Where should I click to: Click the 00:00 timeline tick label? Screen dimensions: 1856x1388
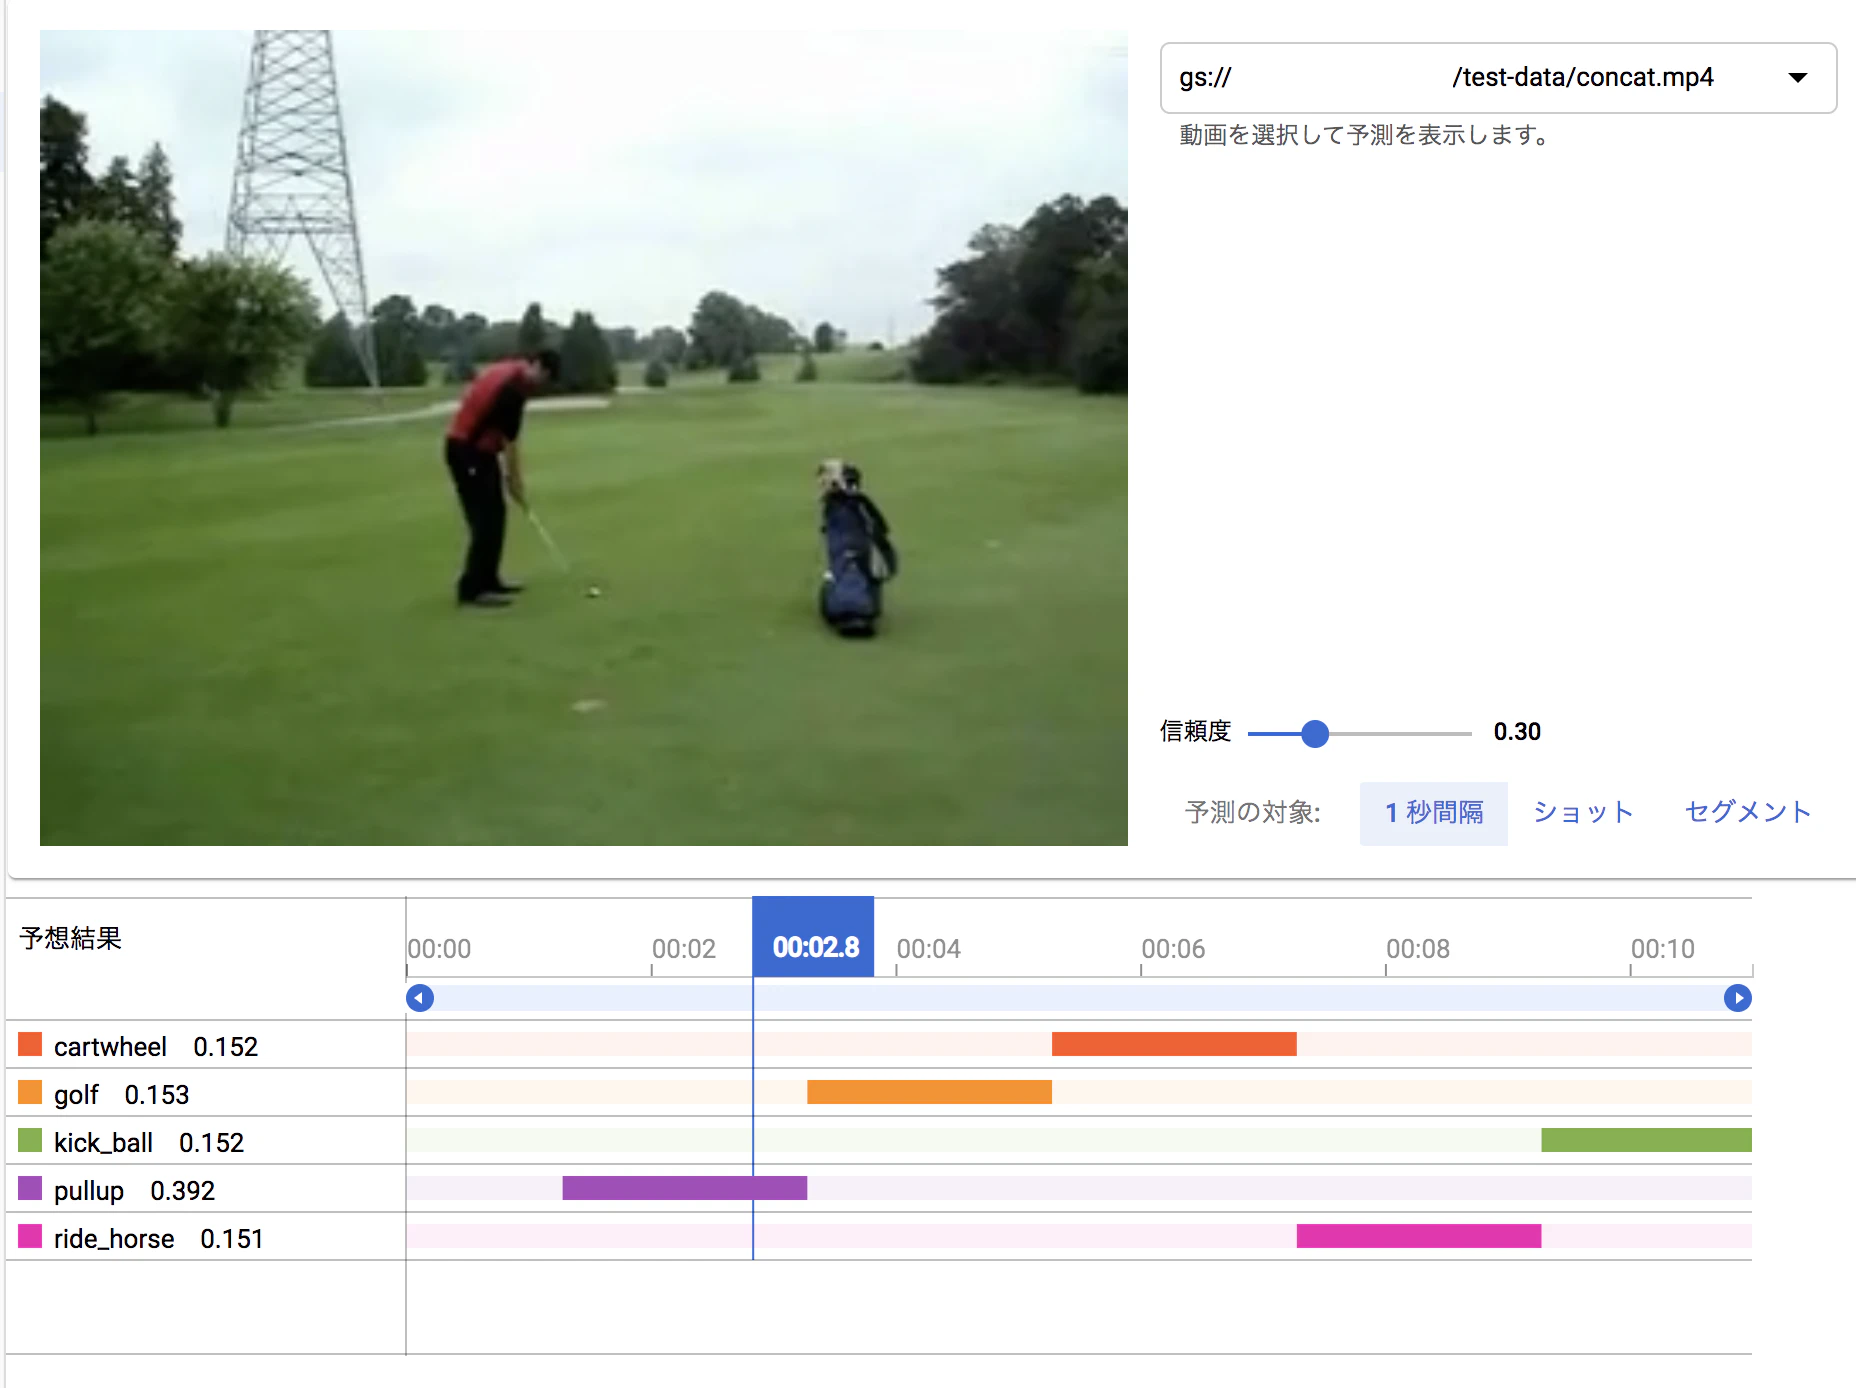coord(439,949)
